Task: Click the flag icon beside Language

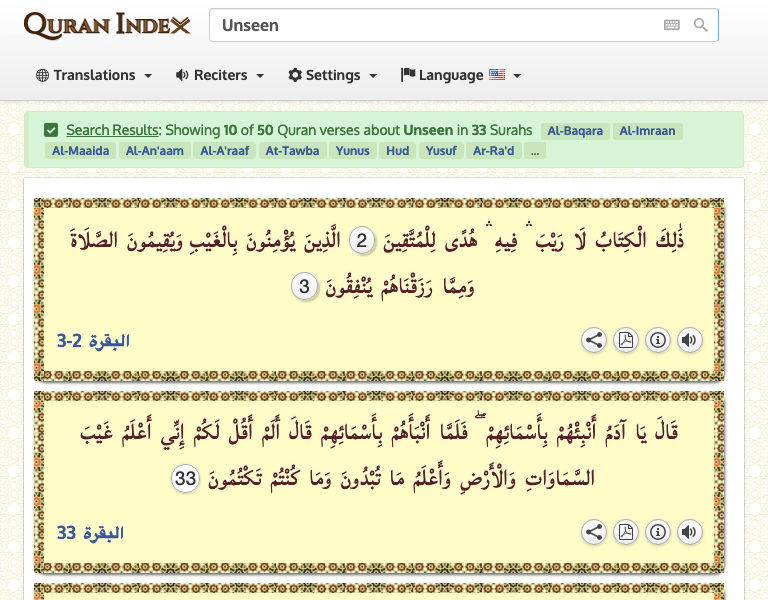Action: (408, 75)
